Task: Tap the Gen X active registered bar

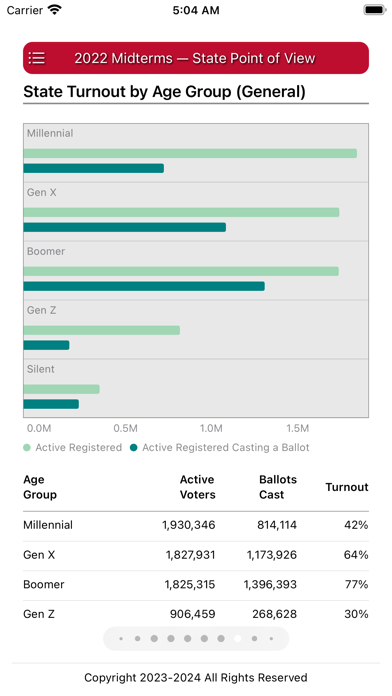Action: pyautogui.click(x=181, y=213)
